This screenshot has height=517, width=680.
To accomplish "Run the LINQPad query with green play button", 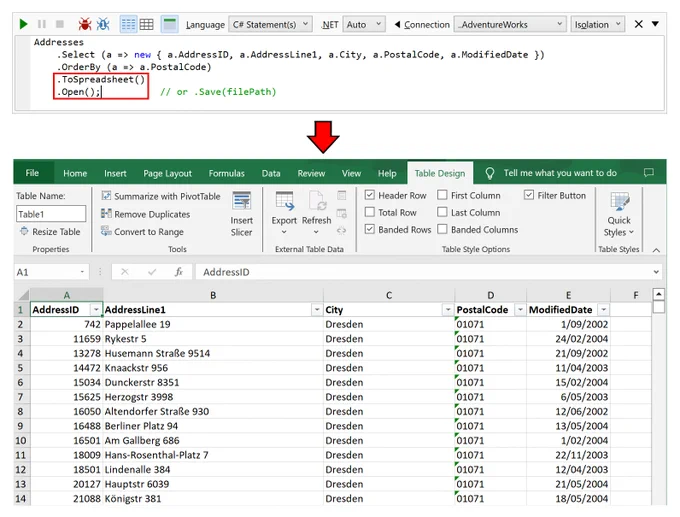I will point(23,24).
